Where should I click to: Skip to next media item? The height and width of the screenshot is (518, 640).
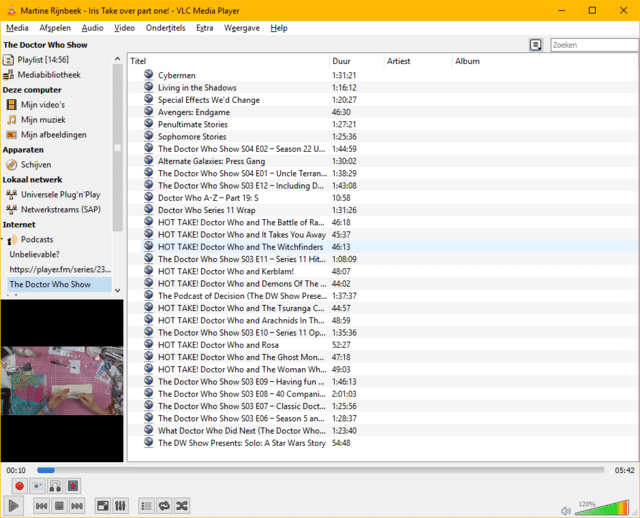click(x=77, y=506)
